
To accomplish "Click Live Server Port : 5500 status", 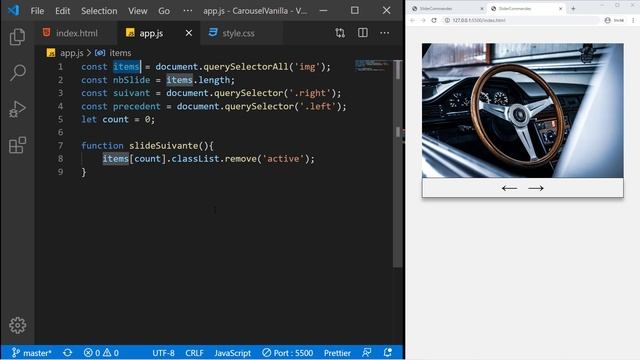I will click(288, 353).
